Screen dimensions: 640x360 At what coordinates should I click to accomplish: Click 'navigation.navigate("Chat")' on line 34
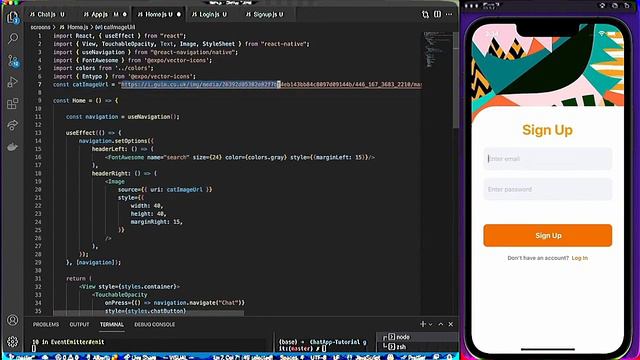coord(199,303)
